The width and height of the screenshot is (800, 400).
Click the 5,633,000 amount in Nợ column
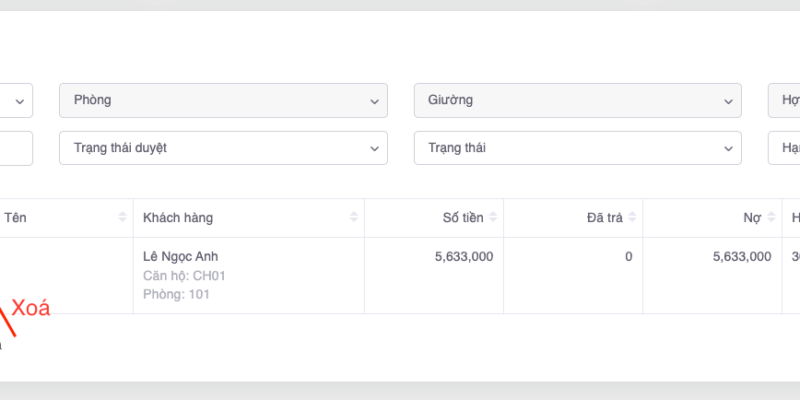click(742, 257)
